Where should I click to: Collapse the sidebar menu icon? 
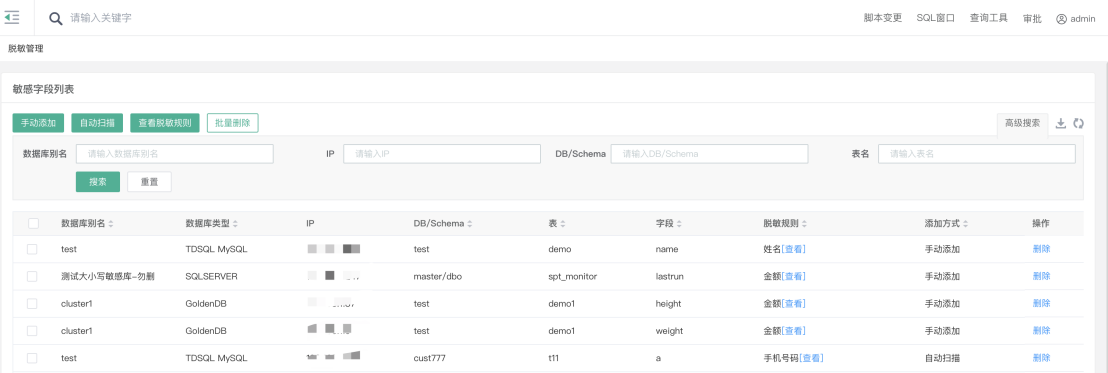[x=12, y=18]
